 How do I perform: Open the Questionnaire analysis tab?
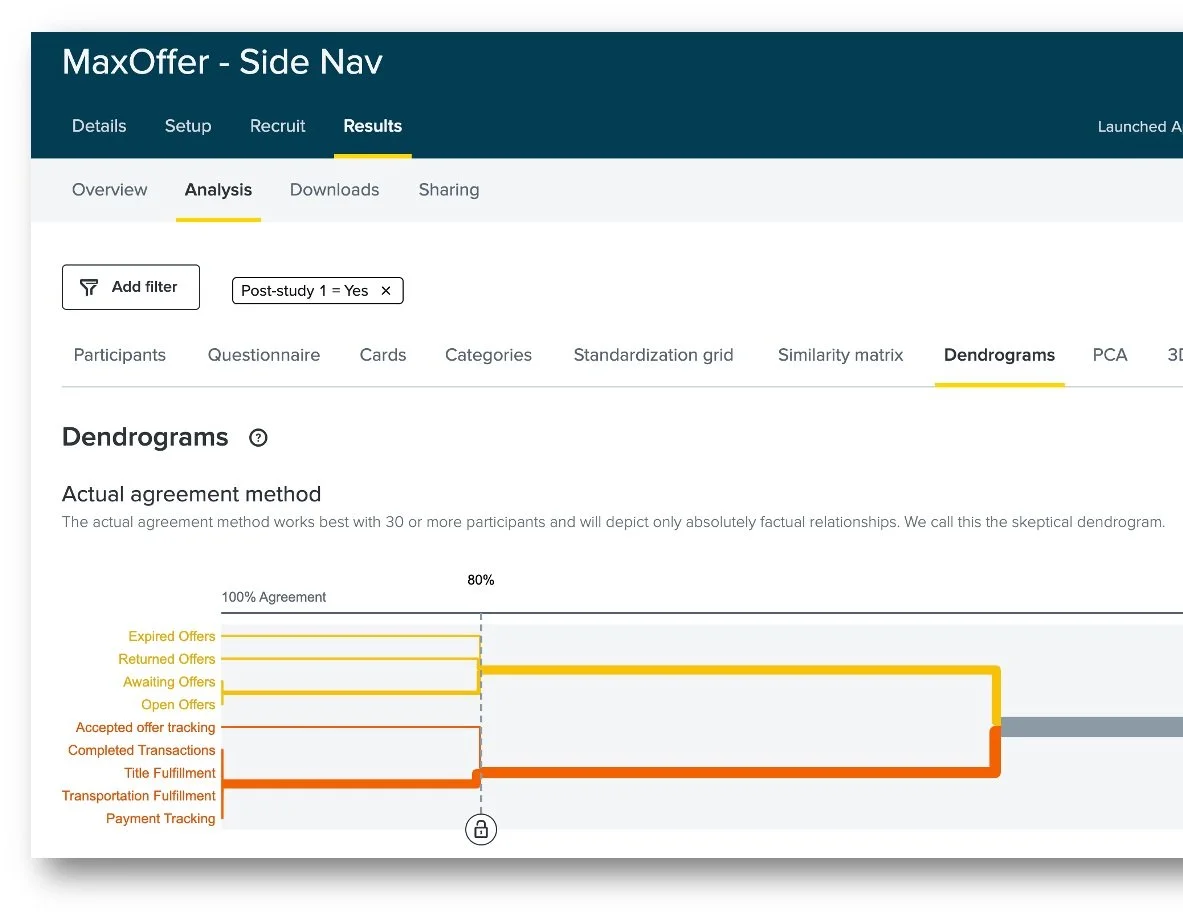(263, 355)
